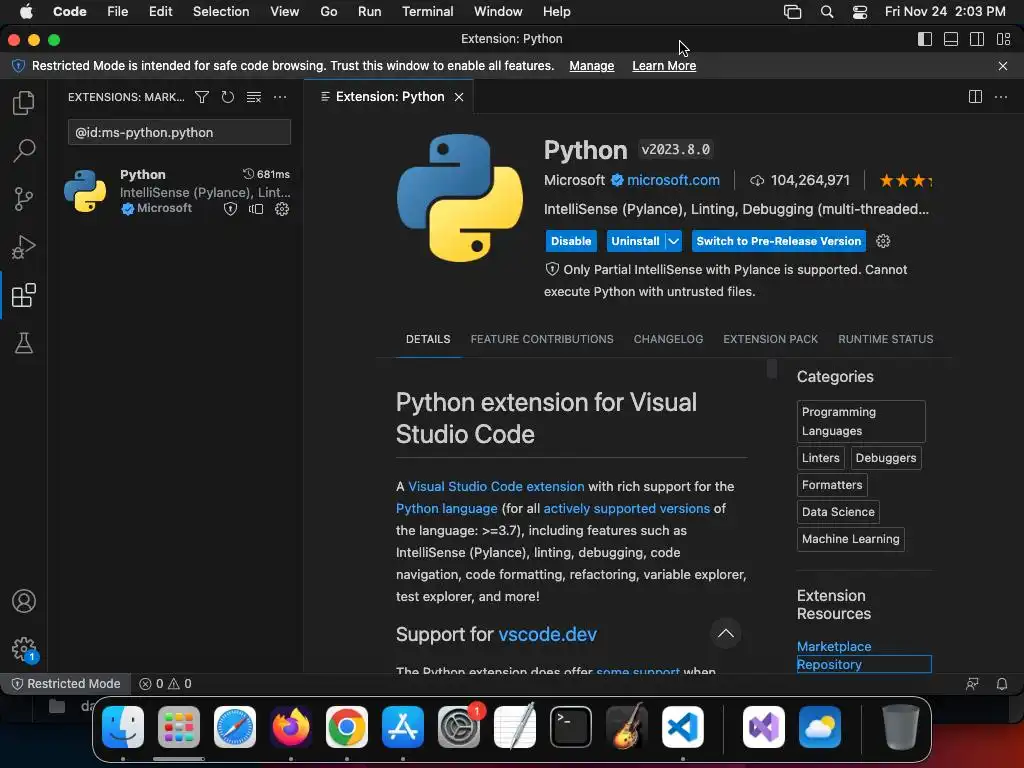Select the Machine Learning category
Image resolution: width=1024 pixels, height=768 pixels.
850,539
